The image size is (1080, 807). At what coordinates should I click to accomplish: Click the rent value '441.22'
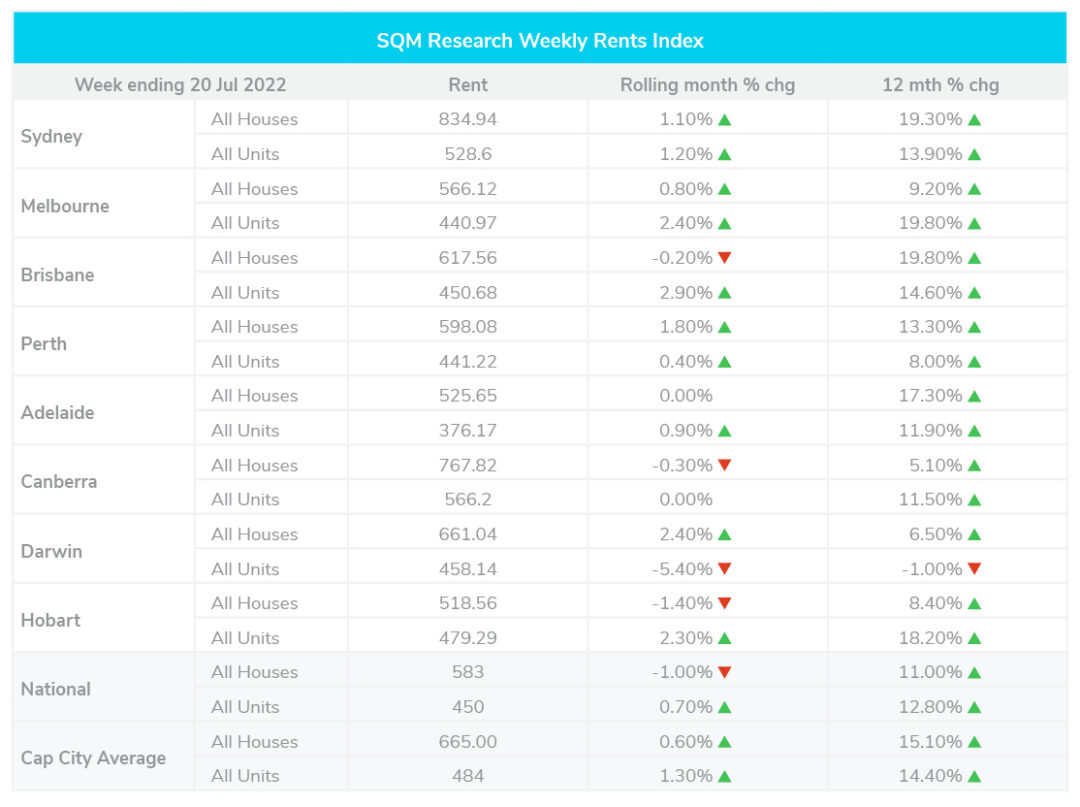tap(468, 361)
